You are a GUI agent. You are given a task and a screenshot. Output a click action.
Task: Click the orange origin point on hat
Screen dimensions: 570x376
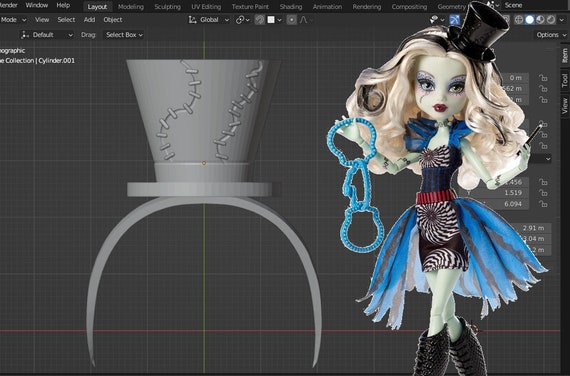(204, 163)
